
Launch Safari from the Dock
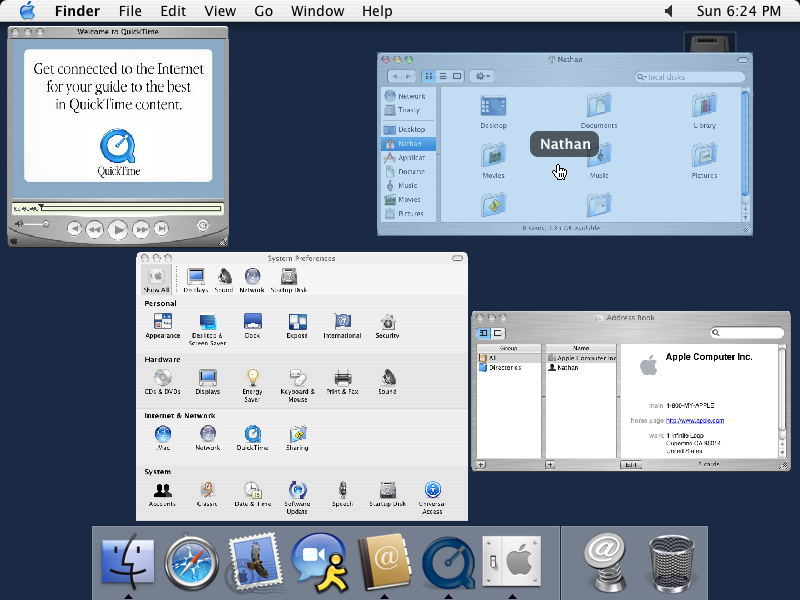(x=191, y=563)
